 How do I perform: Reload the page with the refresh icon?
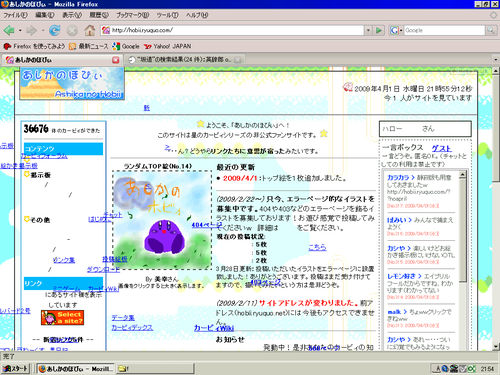(54, 30)
